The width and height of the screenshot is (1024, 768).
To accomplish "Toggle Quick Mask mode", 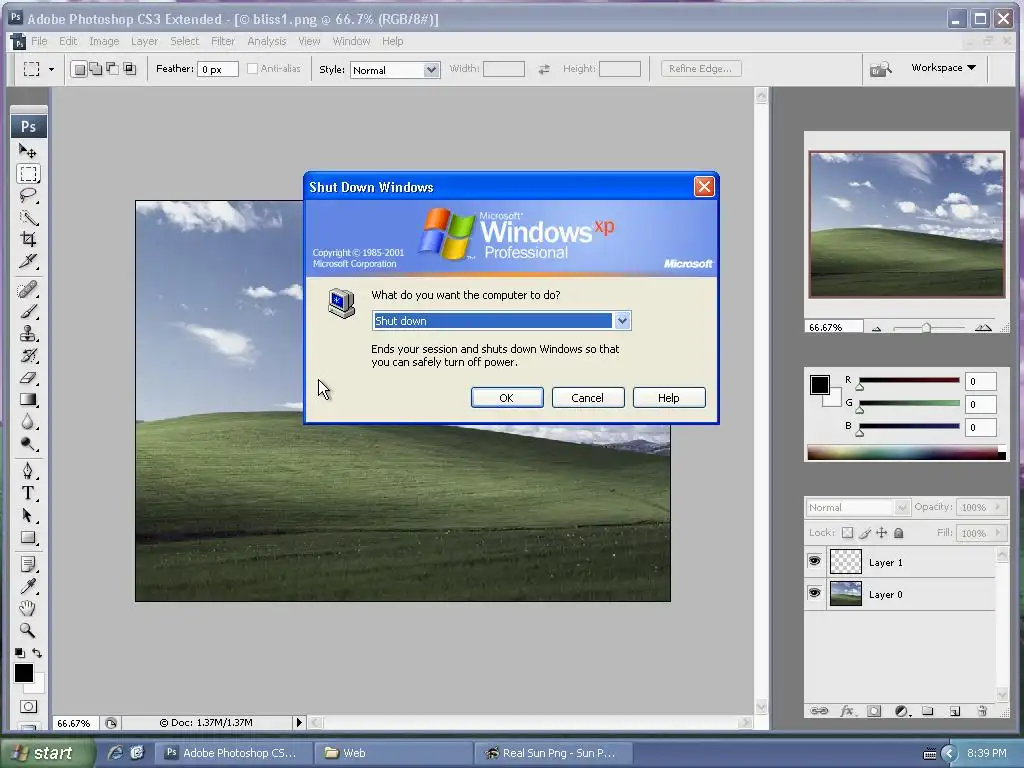I will click(28, 707).
